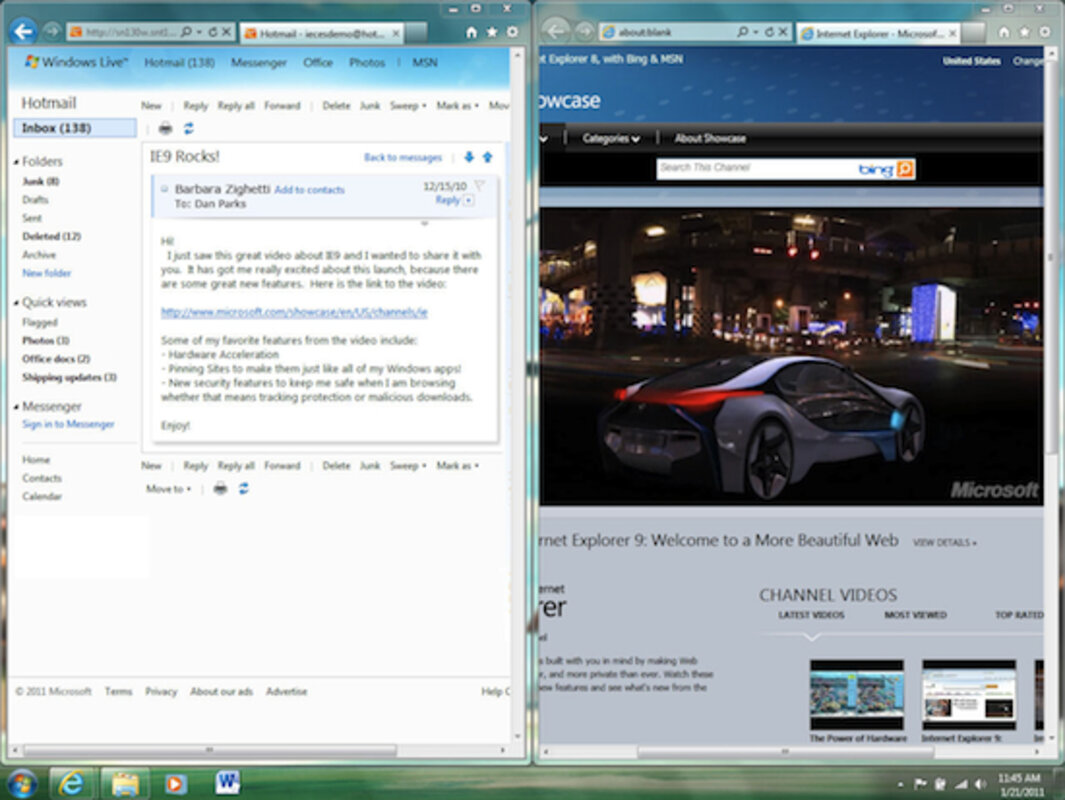Open Move to dropdown below the message
Image resolution: width=1065 pixels, height=800 pixels.
point(168,489)
